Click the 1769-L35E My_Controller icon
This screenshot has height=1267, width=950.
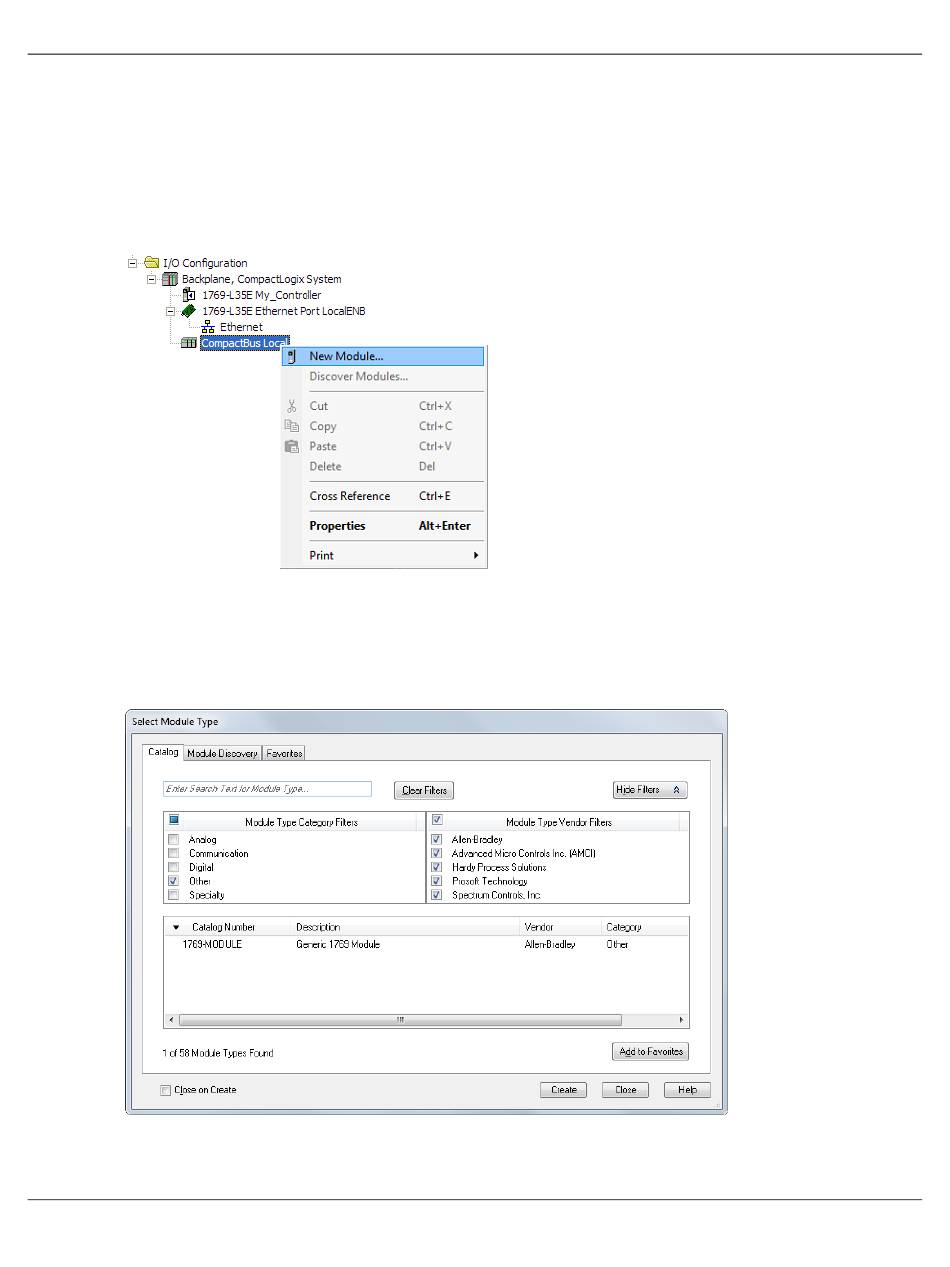point(189,295)
